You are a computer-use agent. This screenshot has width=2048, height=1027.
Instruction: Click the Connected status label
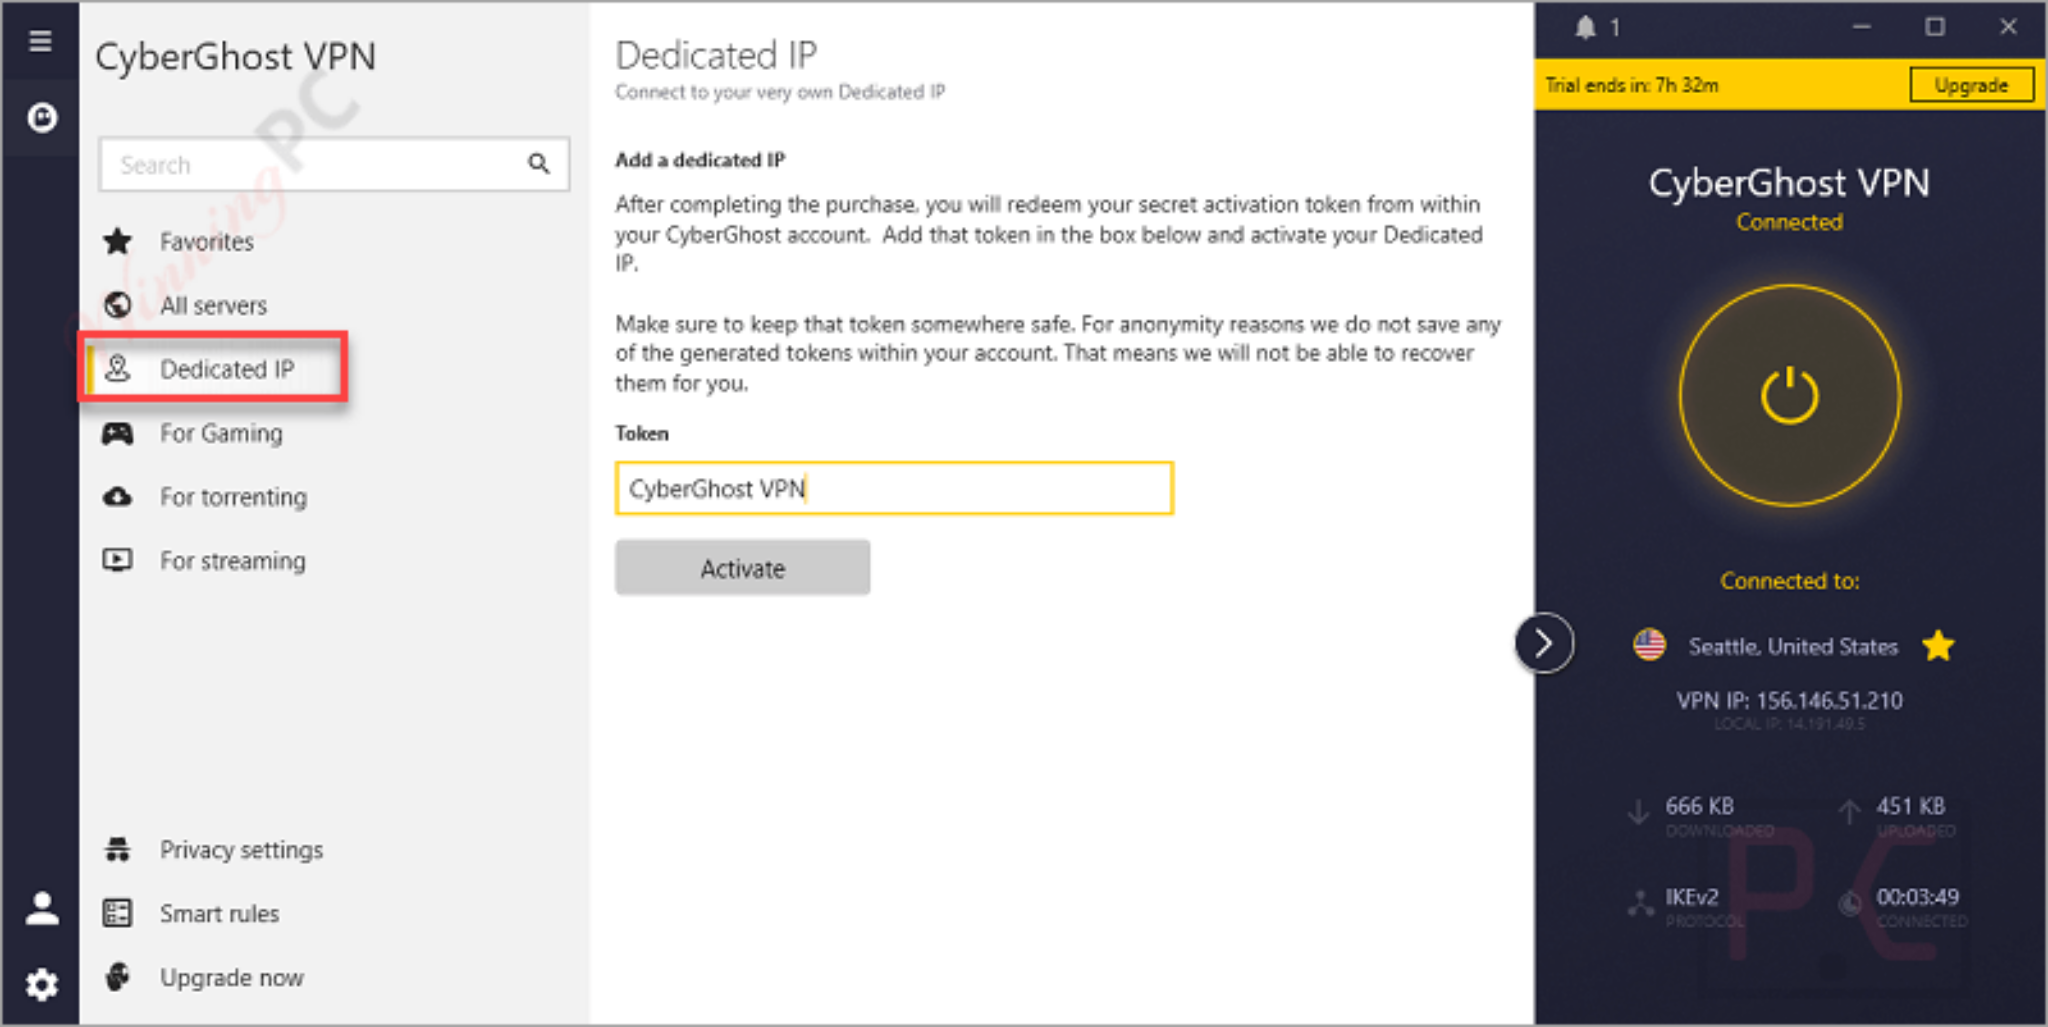tap(1789, 222)
